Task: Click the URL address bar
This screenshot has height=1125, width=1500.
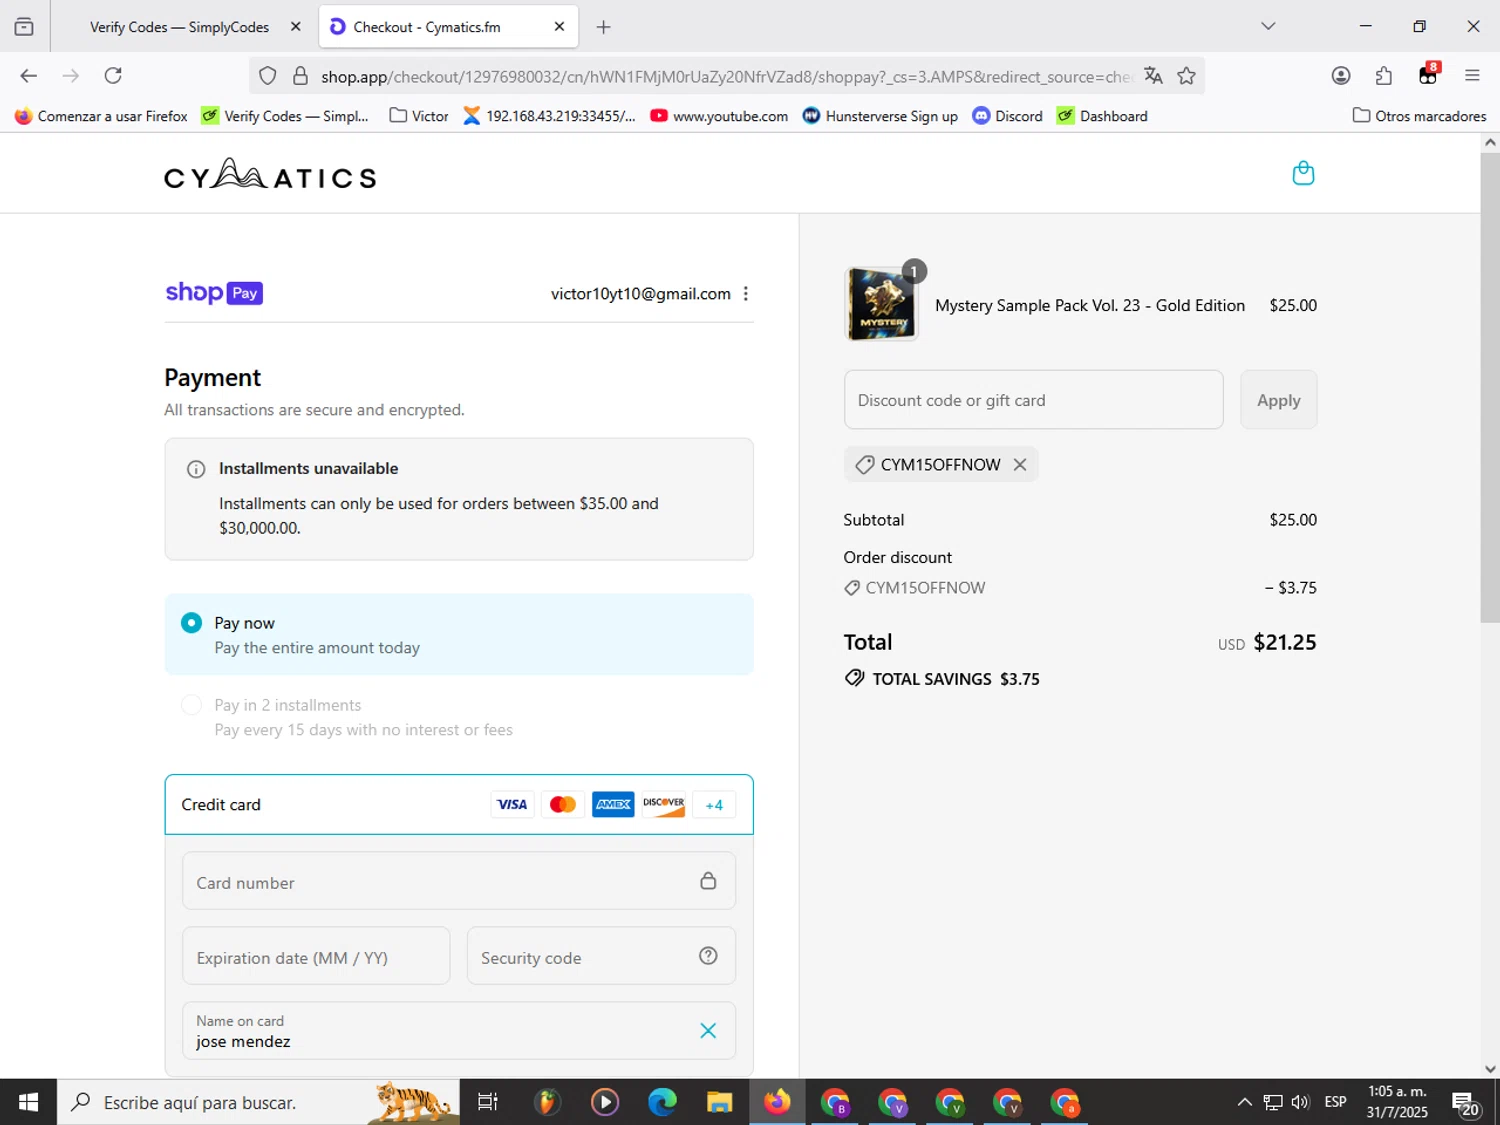Action: pos(725,76)
